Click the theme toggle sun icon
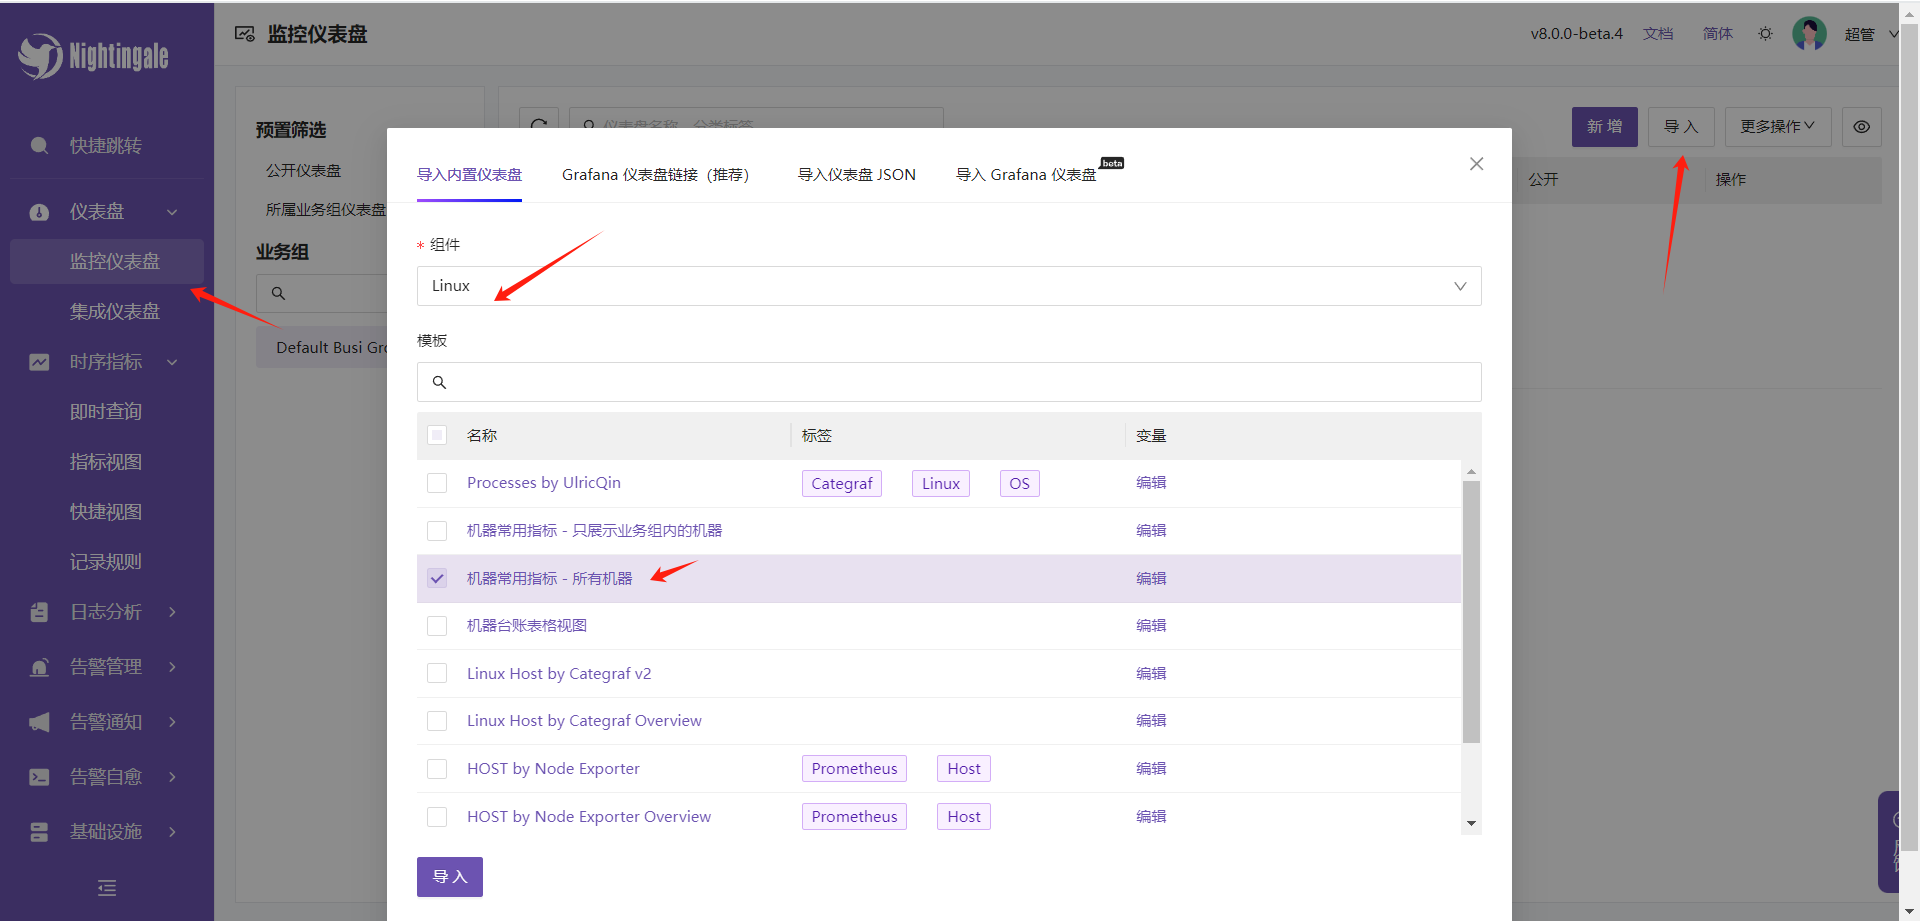 1765,34
